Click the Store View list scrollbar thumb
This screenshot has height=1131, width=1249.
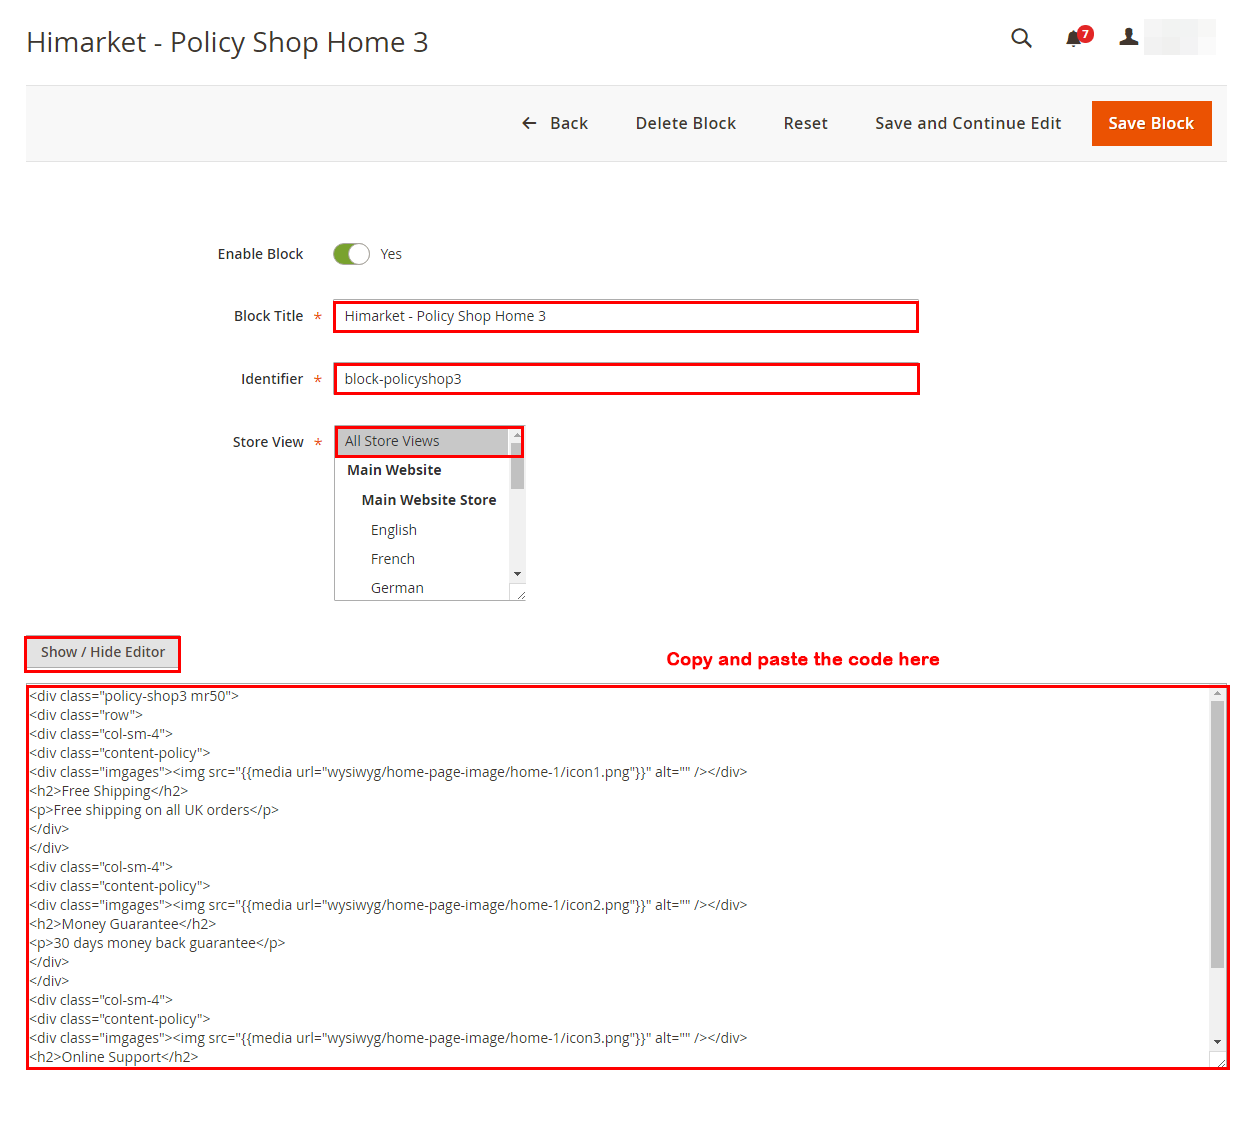[x=517, y=466]
